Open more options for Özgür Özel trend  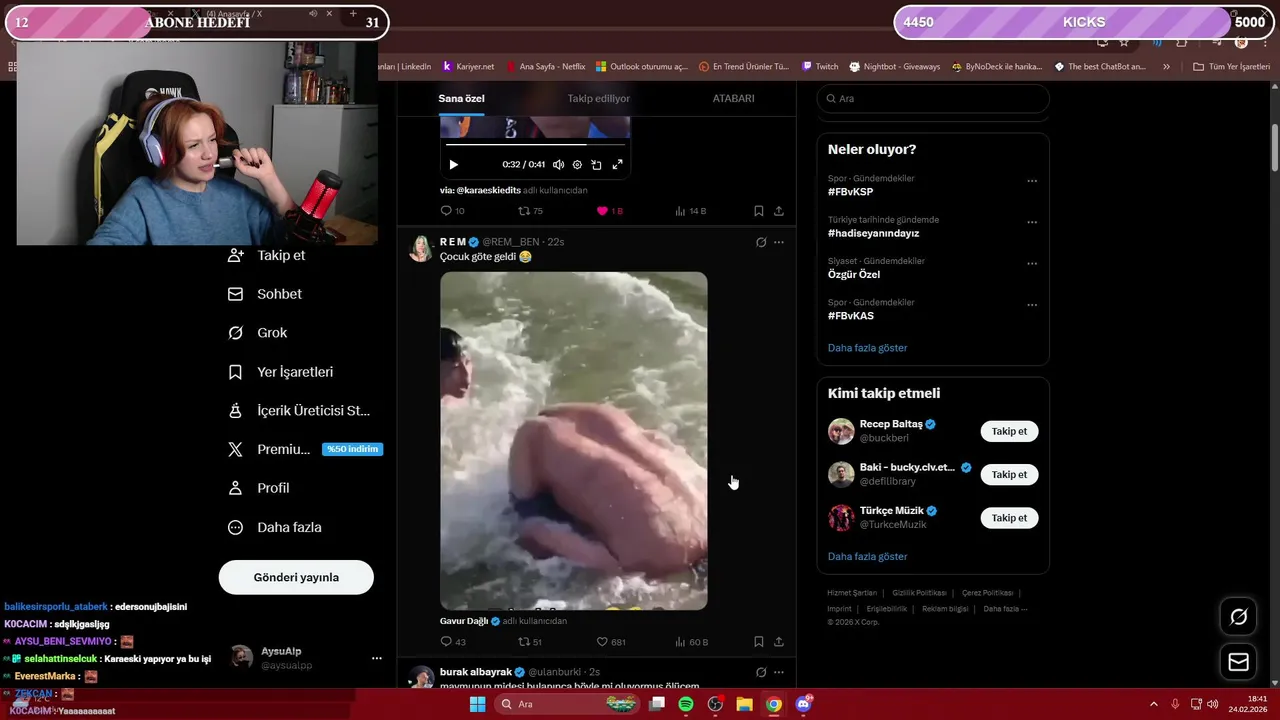click(1032, 264)
